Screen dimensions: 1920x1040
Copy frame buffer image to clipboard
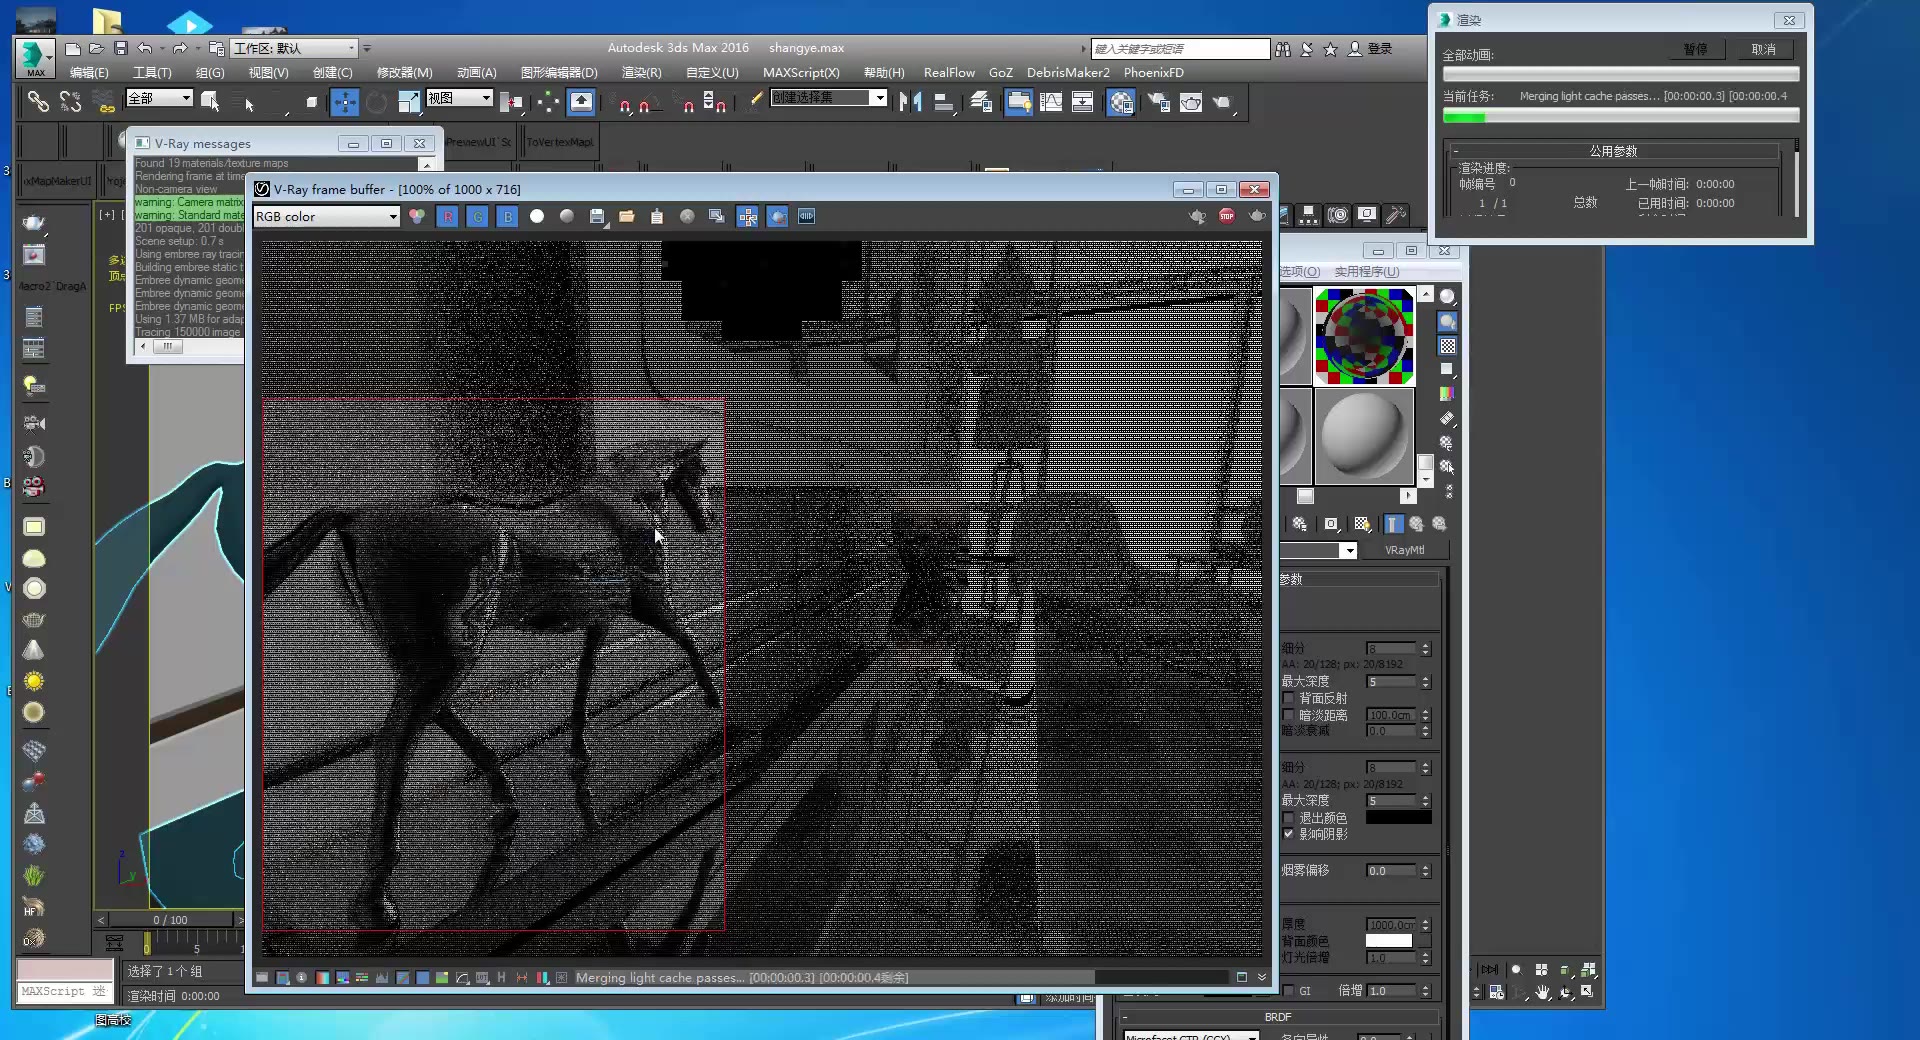pyautogui.click(x=657, y=216)
